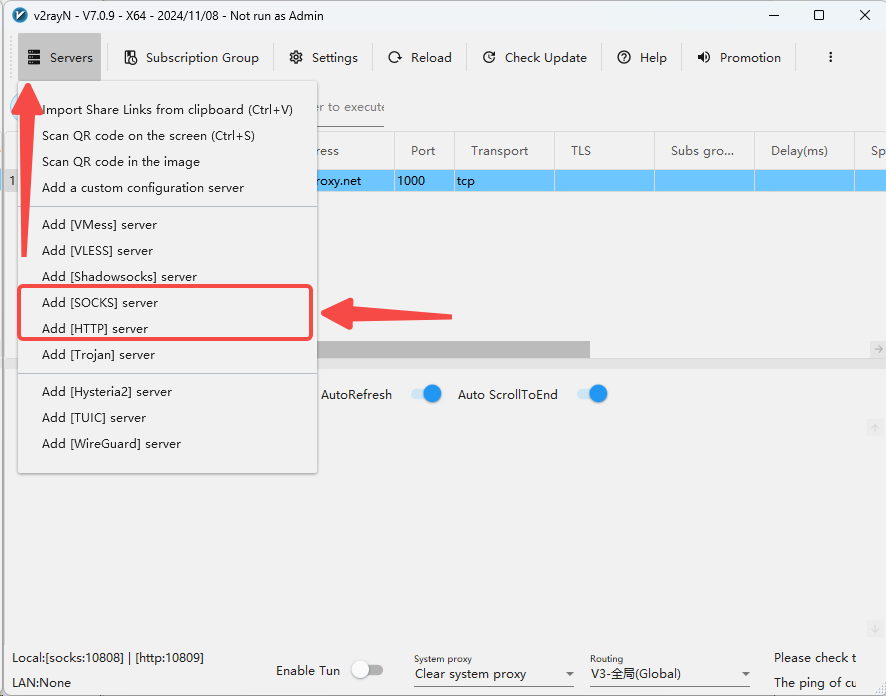Click the Check Update icon
The height and width of the screenshot is (696, 886).
[x=489, y=58]
